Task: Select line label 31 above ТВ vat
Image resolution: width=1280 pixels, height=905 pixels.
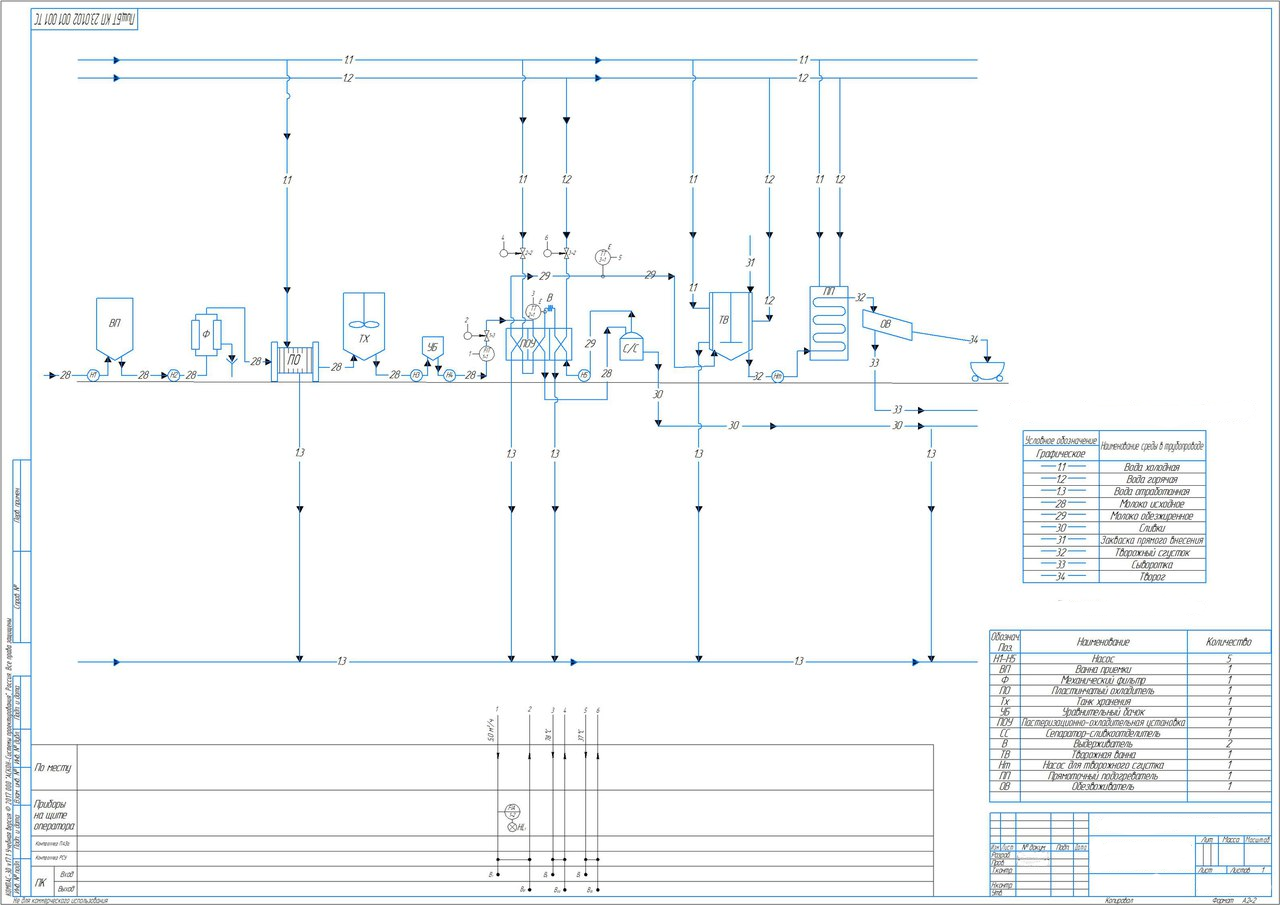Action: click(x=748, y=263)
